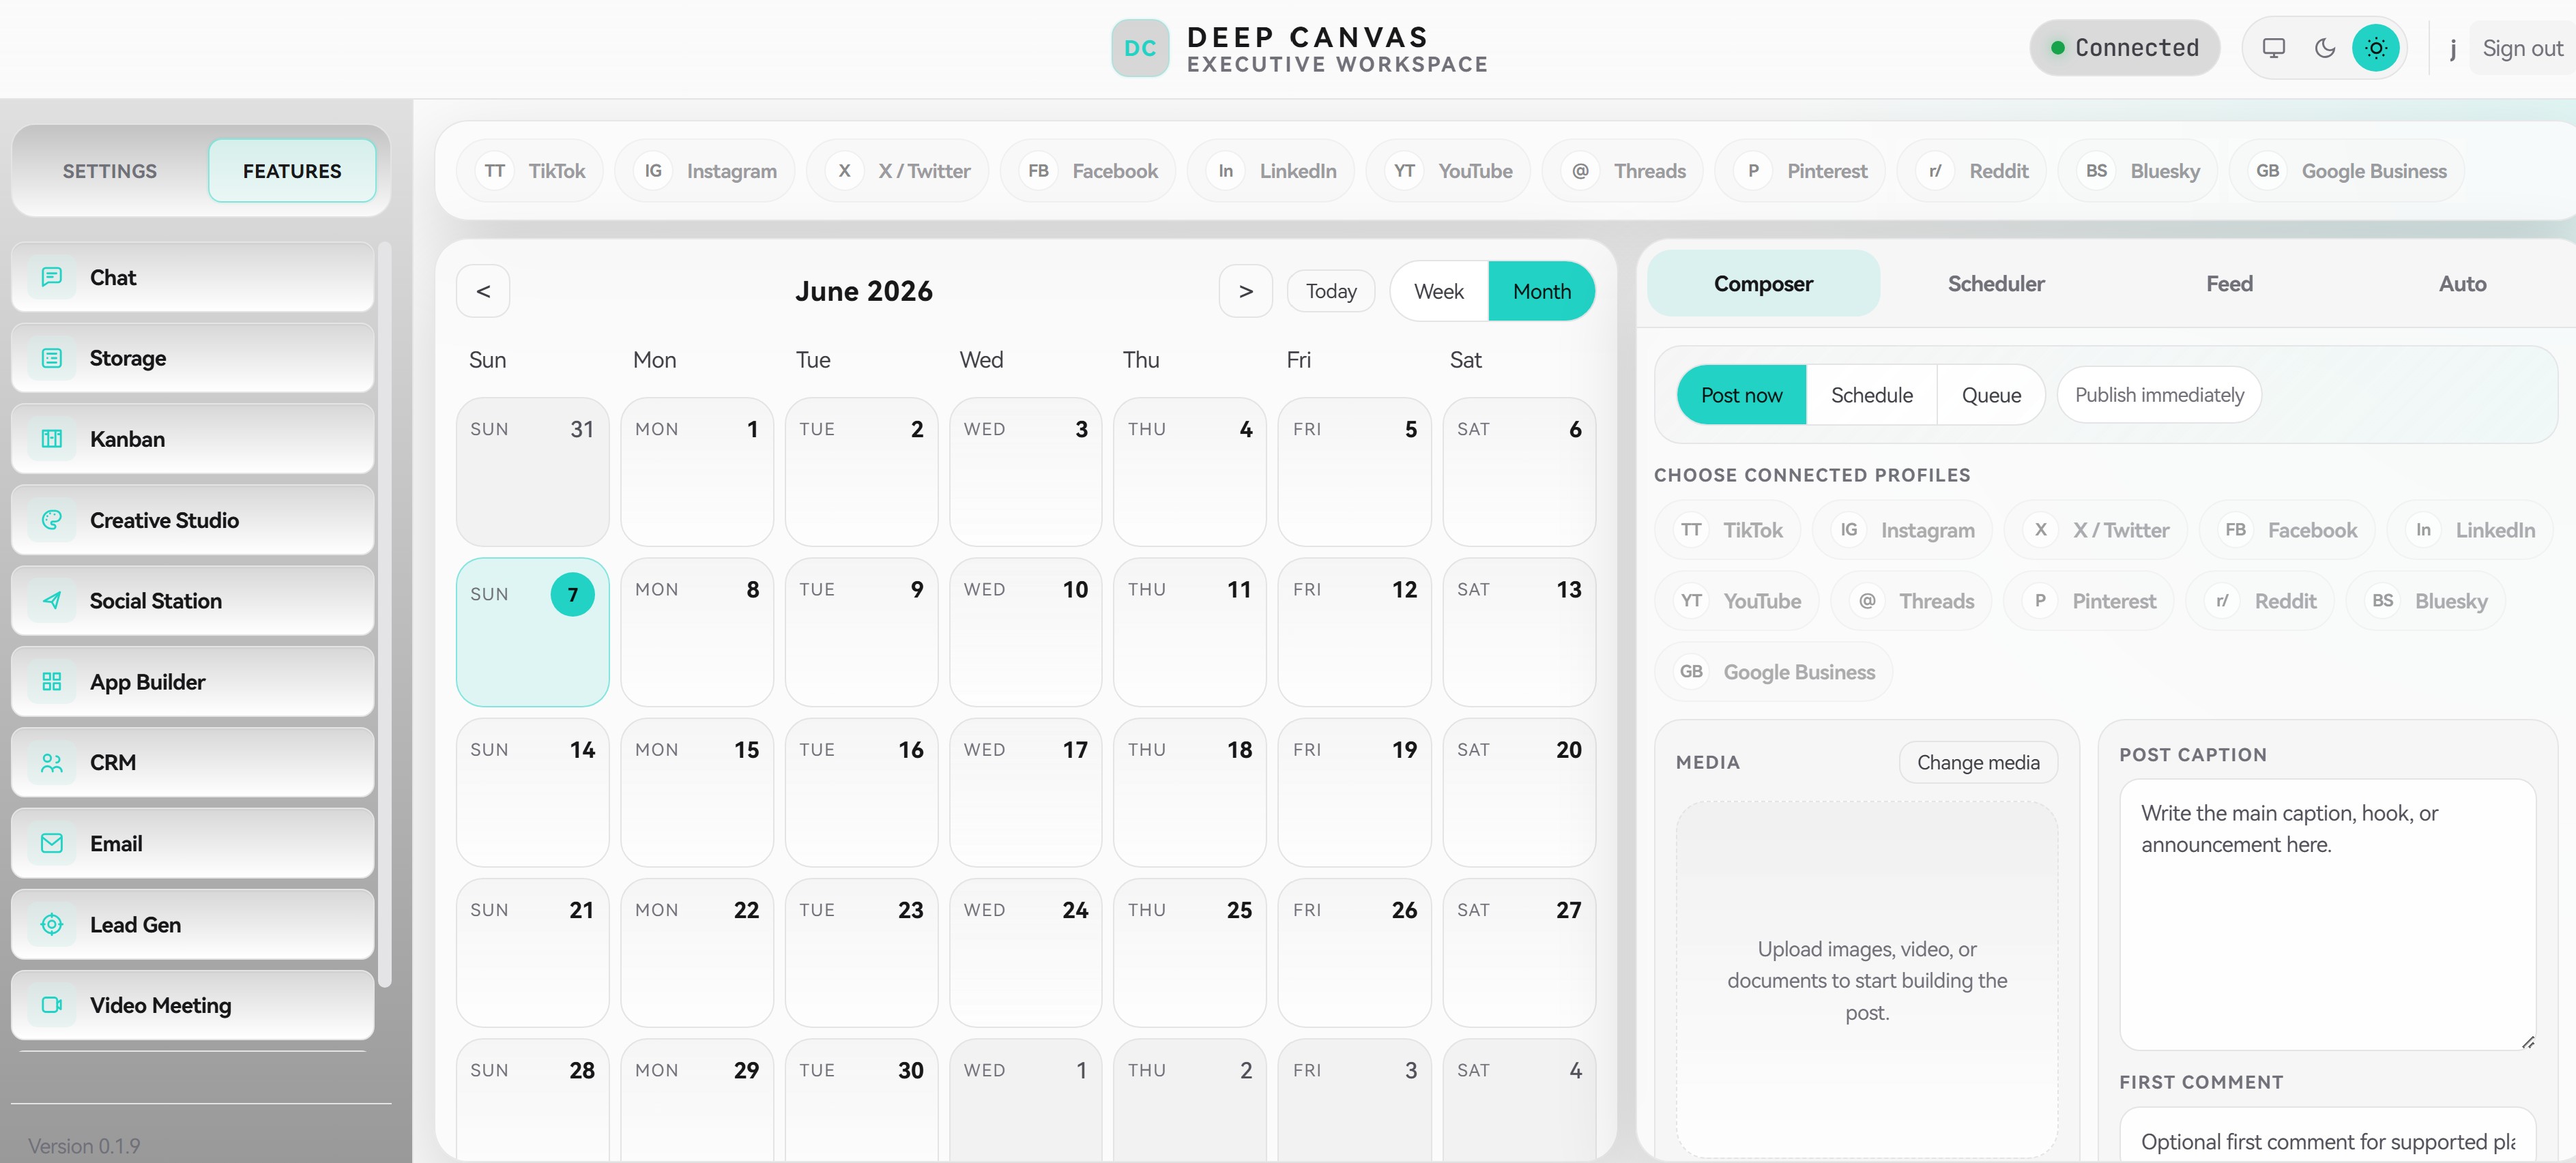Select the Schedule posting option
2576x1163 pixels.
coord(1871,395)
